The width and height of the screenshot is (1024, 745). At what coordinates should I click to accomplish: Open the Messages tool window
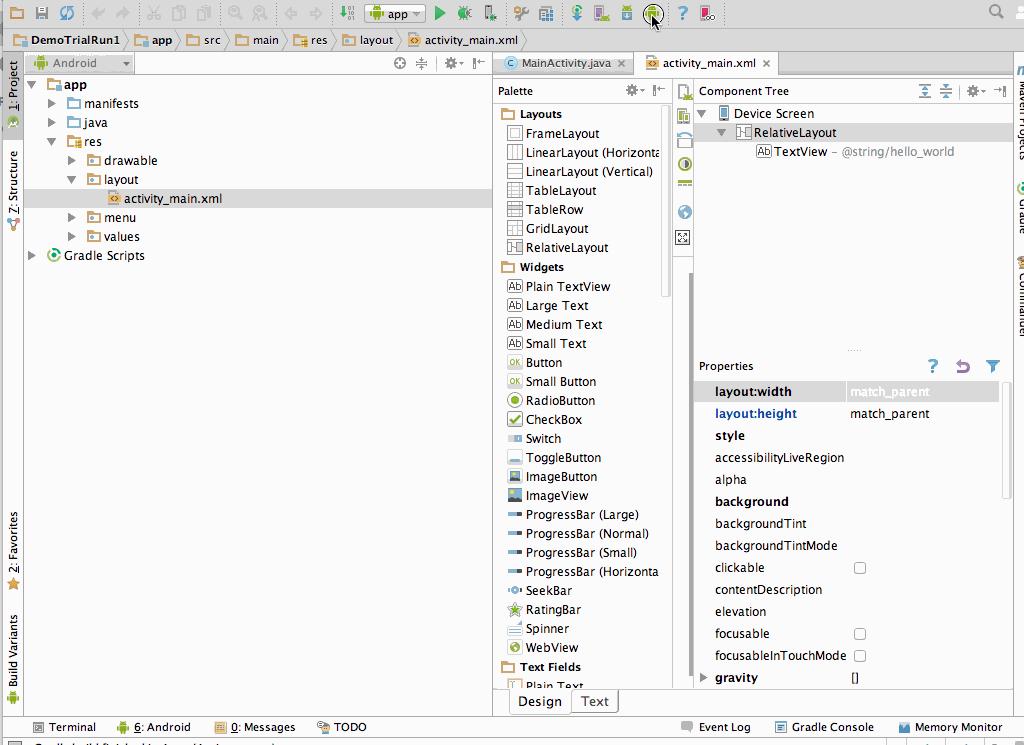(x=255, y=727)
